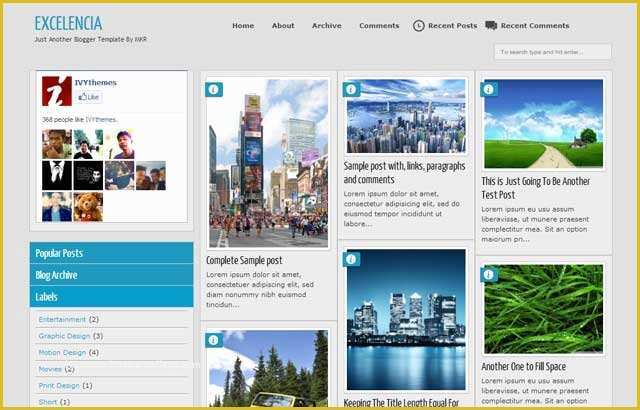Click the IVYthemes page name link
This screenshot has width=640, height=410.
96,82
